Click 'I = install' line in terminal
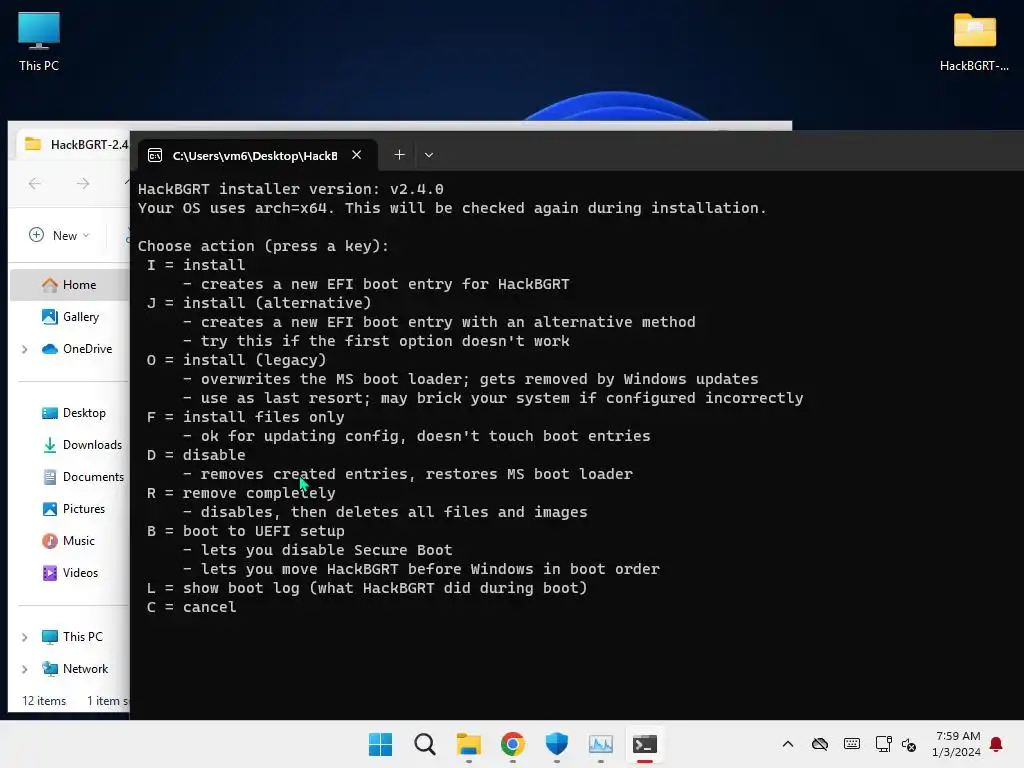The width and height of the screenshot is (1024, 768). pos(197,265)
